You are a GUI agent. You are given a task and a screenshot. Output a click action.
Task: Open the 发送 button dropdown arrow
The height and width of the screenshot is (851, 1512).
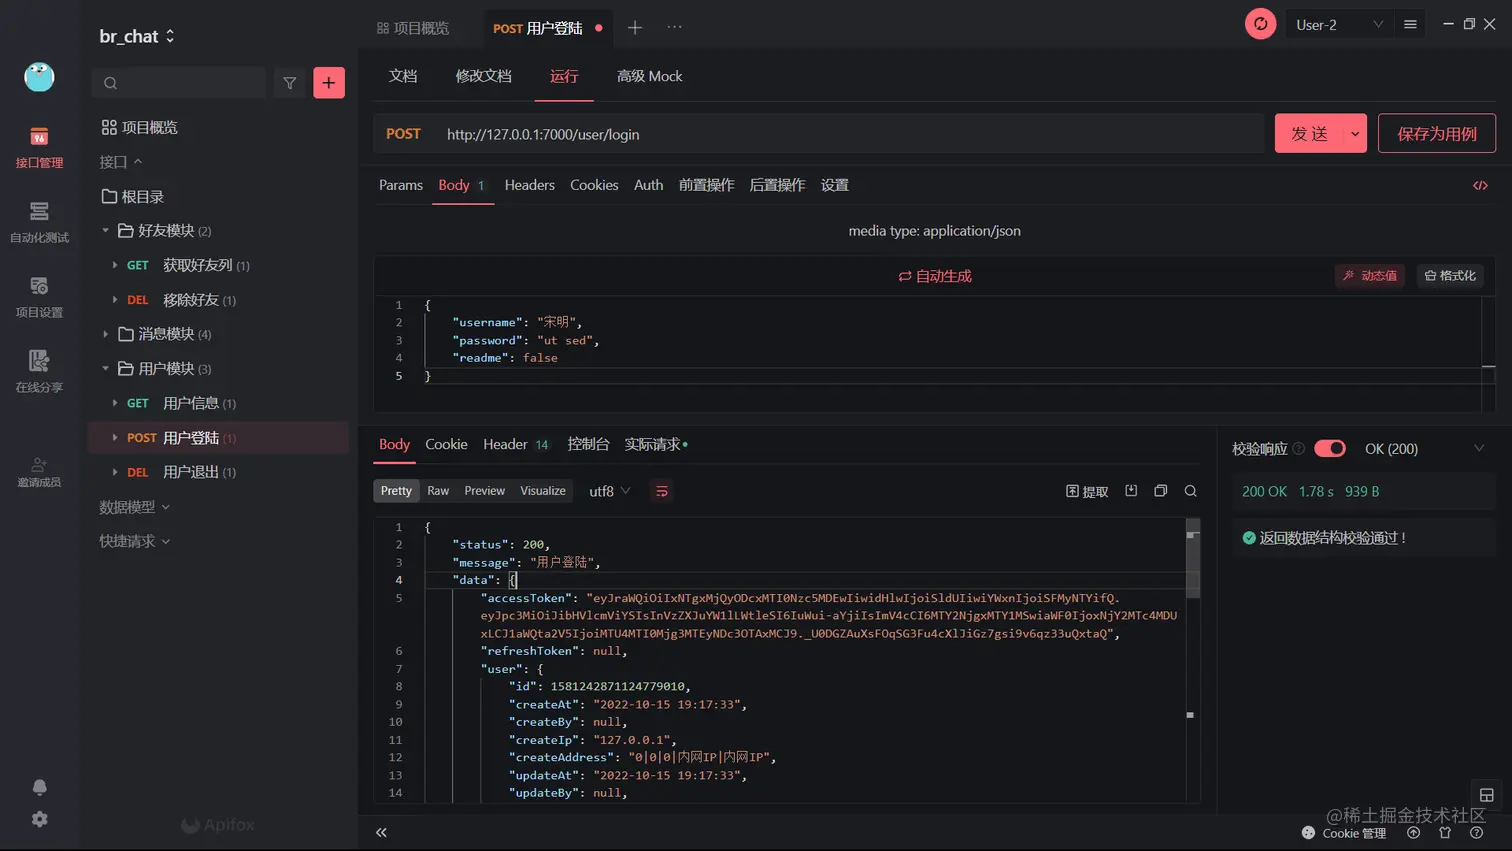pos(1355,134)
